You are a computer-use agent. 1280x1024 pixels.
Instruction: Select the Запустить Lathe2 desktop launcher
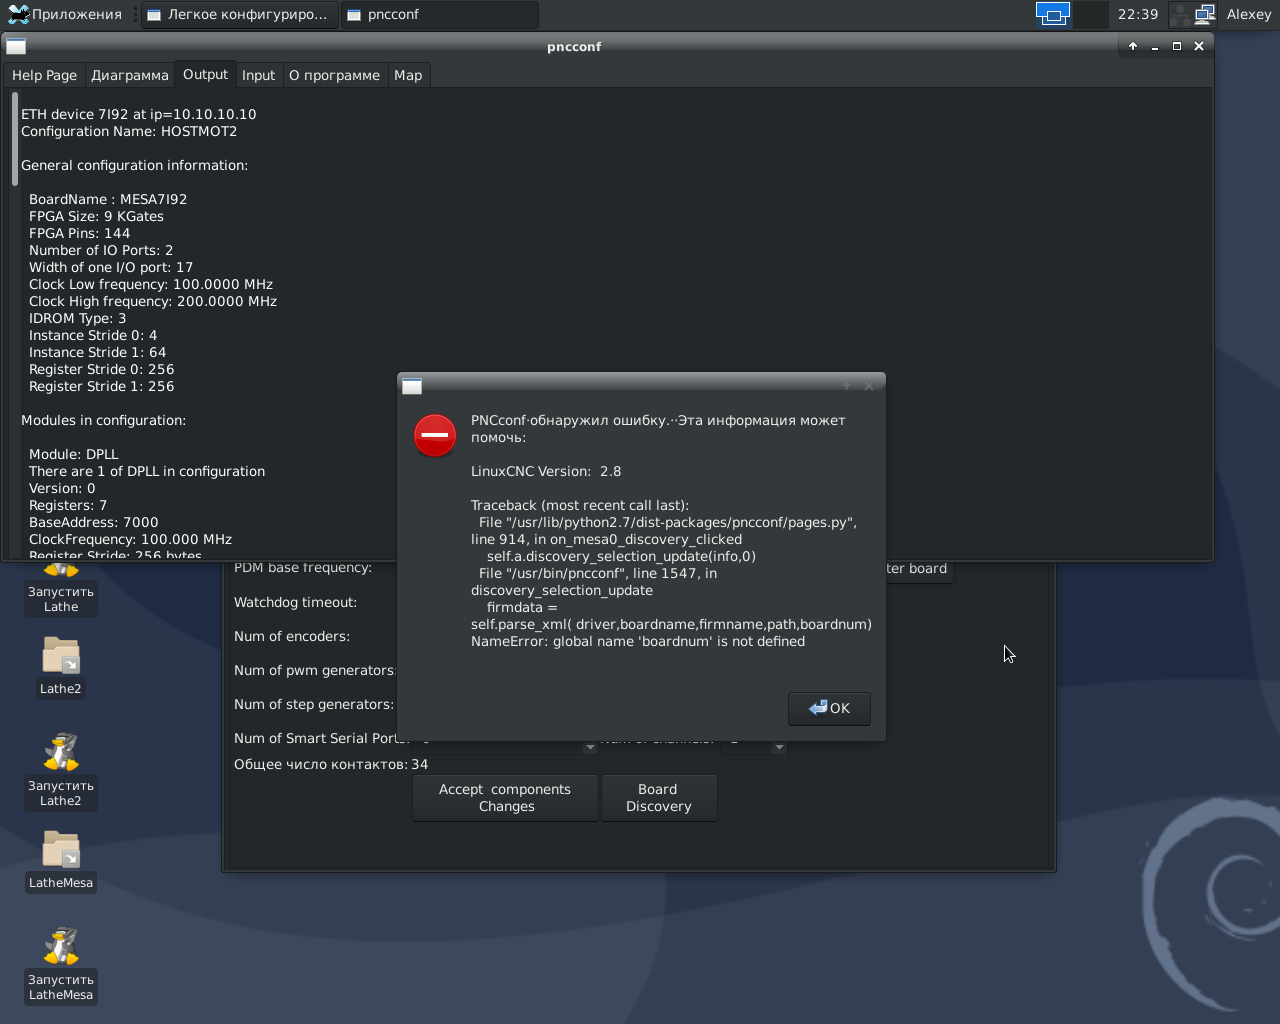61,770
